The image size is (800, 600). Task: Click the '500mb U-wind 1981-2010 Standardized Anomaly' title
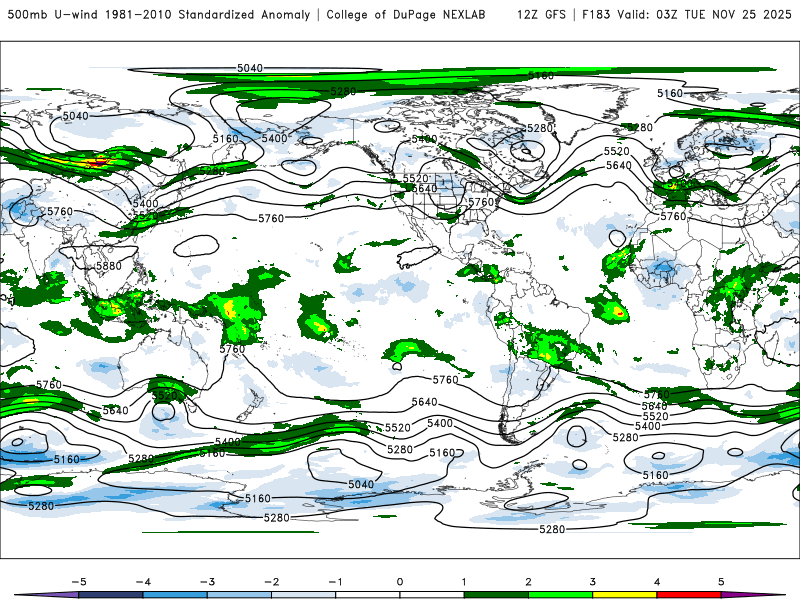tap(159, 14)
